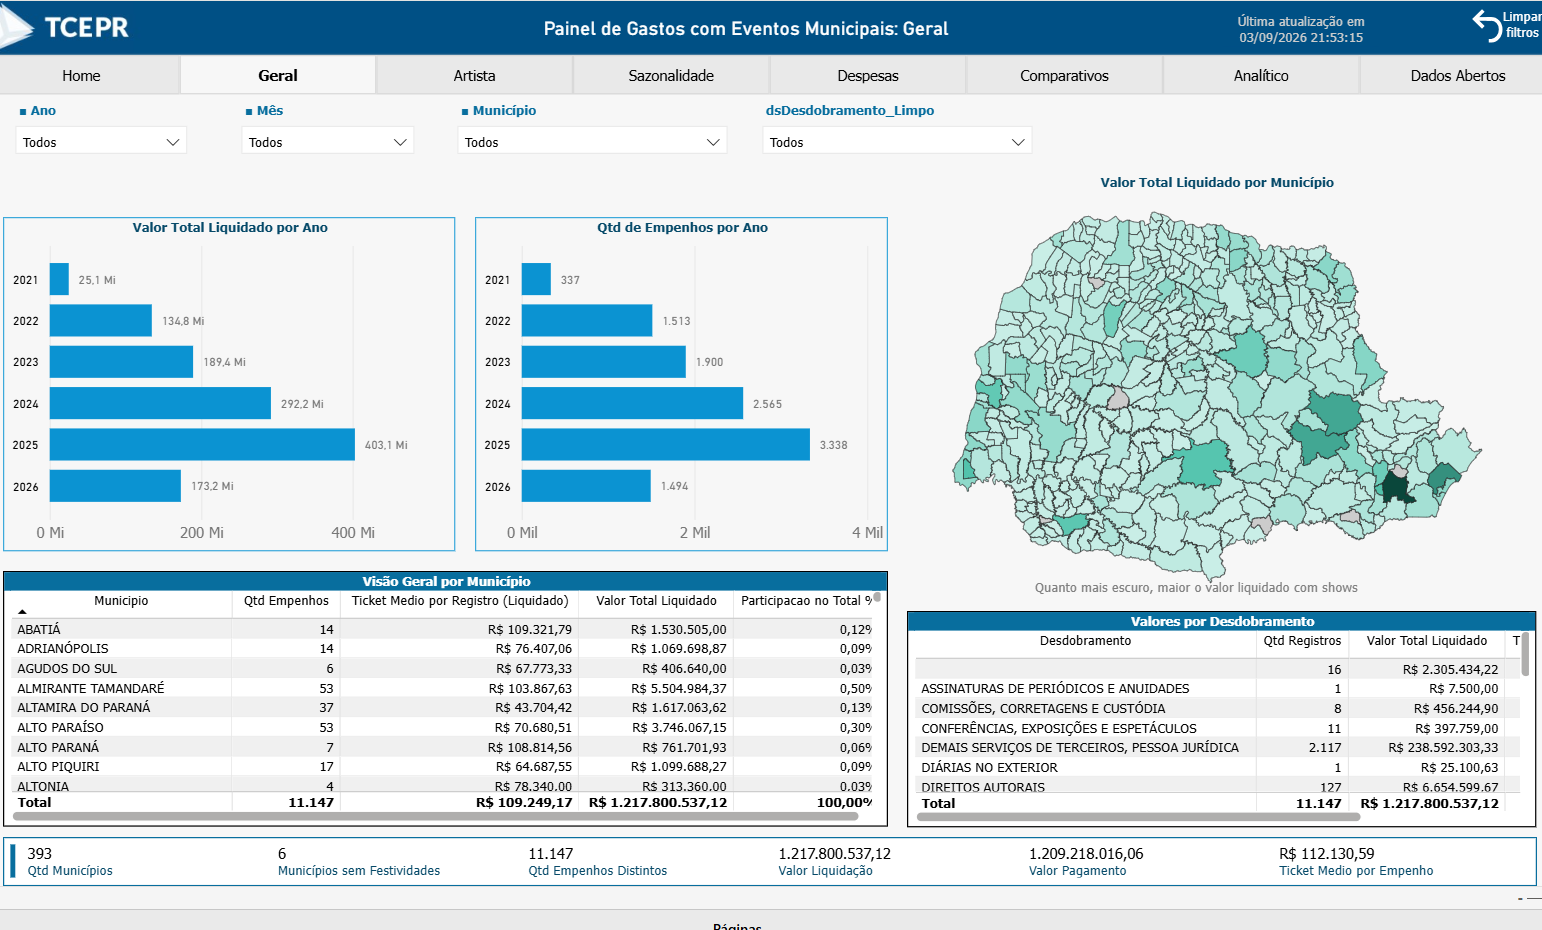Viewport: 1542px width, 930px height.
Task: Select the 2025 bar showing 403,1 Mi
Action: (202, 444)
